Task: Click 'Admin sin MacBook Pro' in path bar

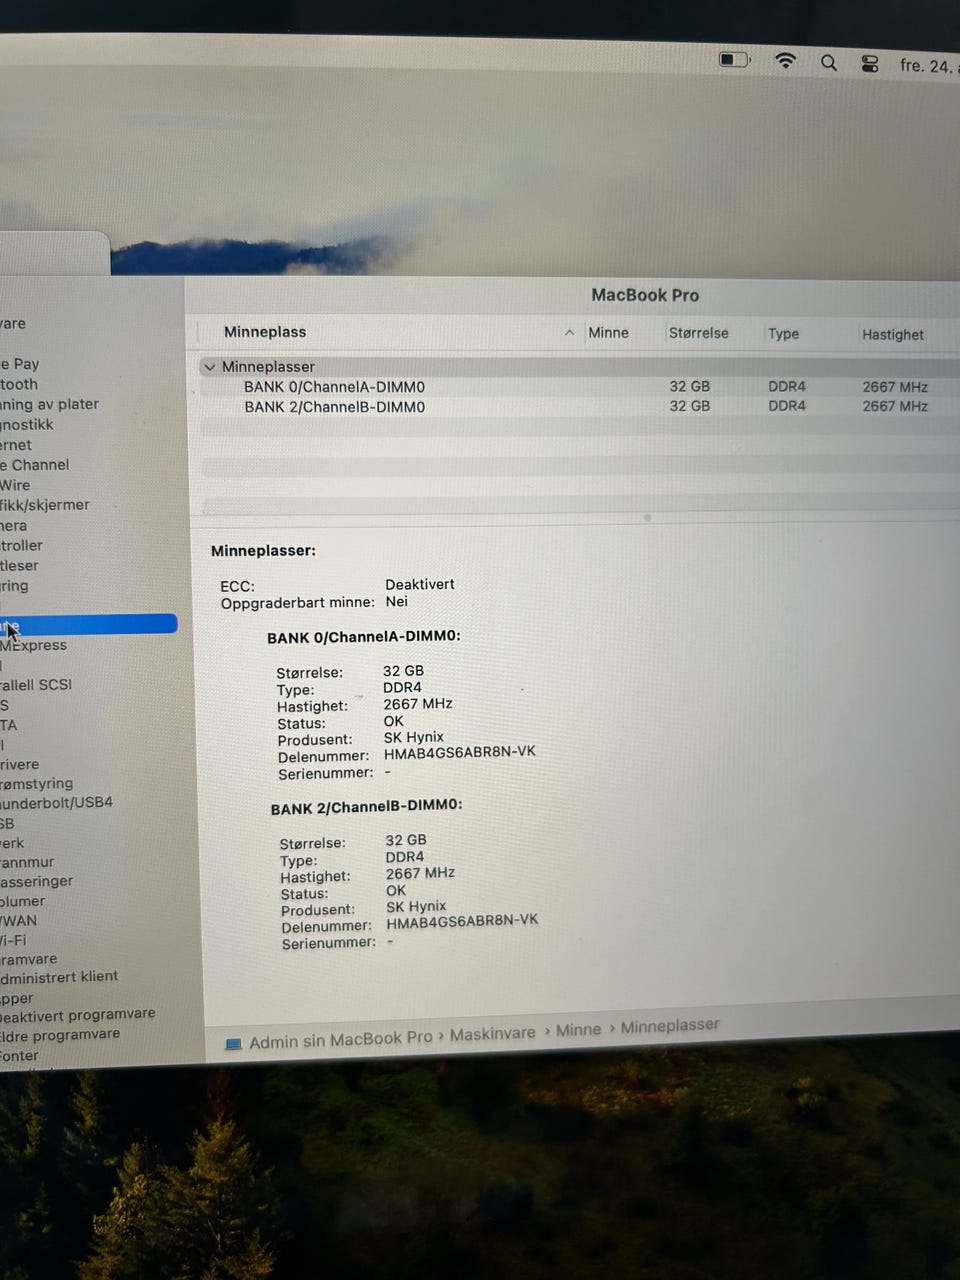Action: 340,1040
